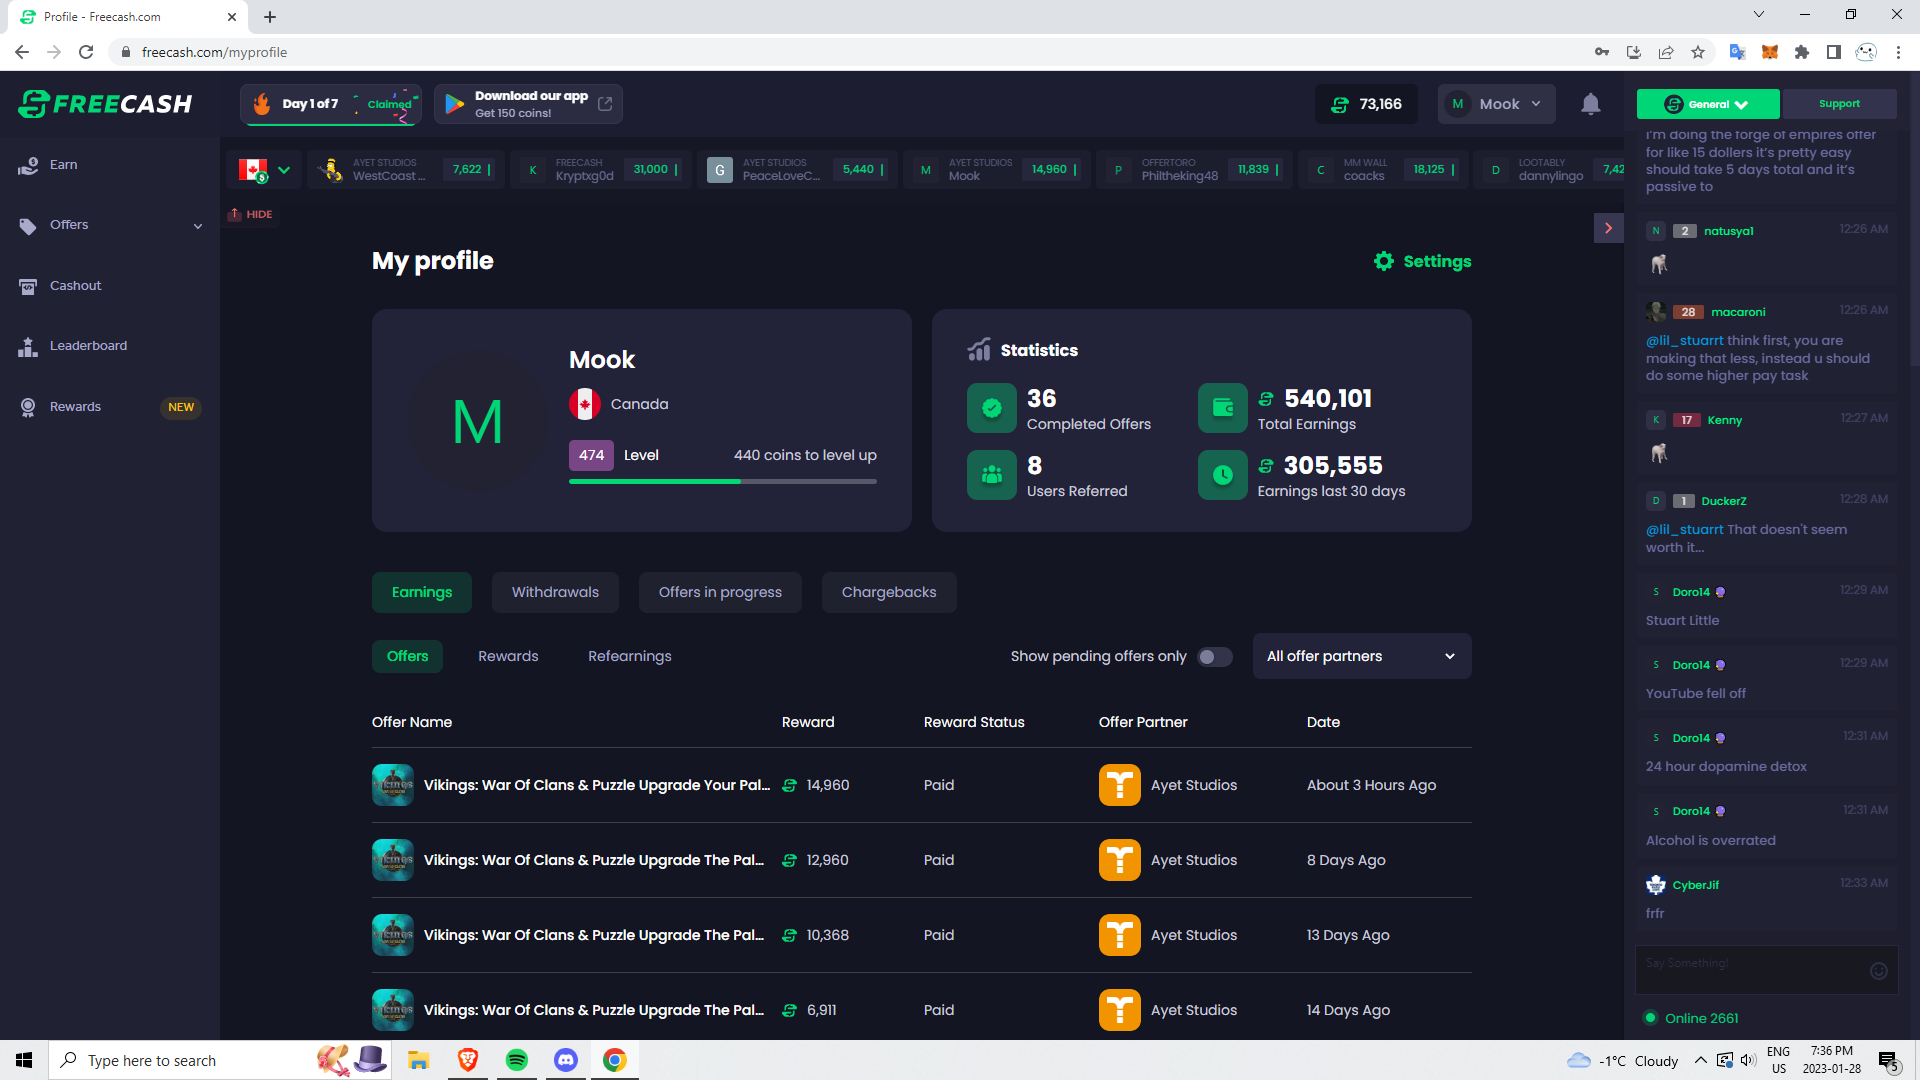Screen dimensions: 1920x1080
Task: Open emoji picker in chat box
Action: [1878, 971]
